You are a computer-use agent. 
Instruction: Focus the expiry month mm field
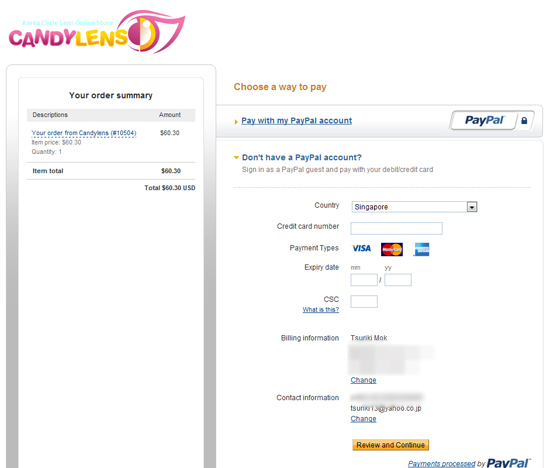tap(364, 280)
